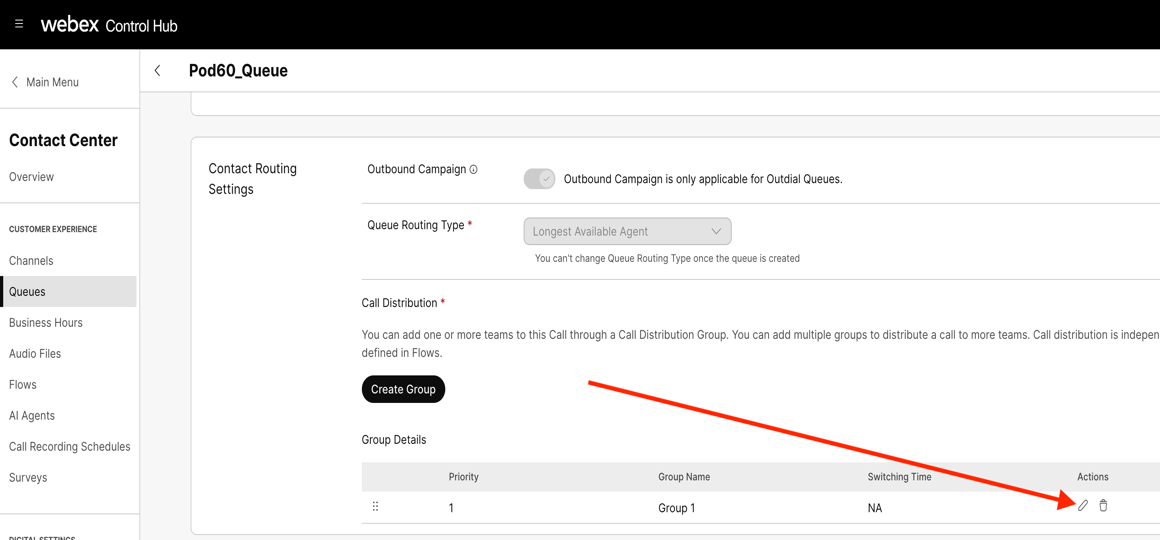Viewport: 1160px width, 540px height.
Task: Delete Group 1 using trash icon
Action: tap(1104, 506)
